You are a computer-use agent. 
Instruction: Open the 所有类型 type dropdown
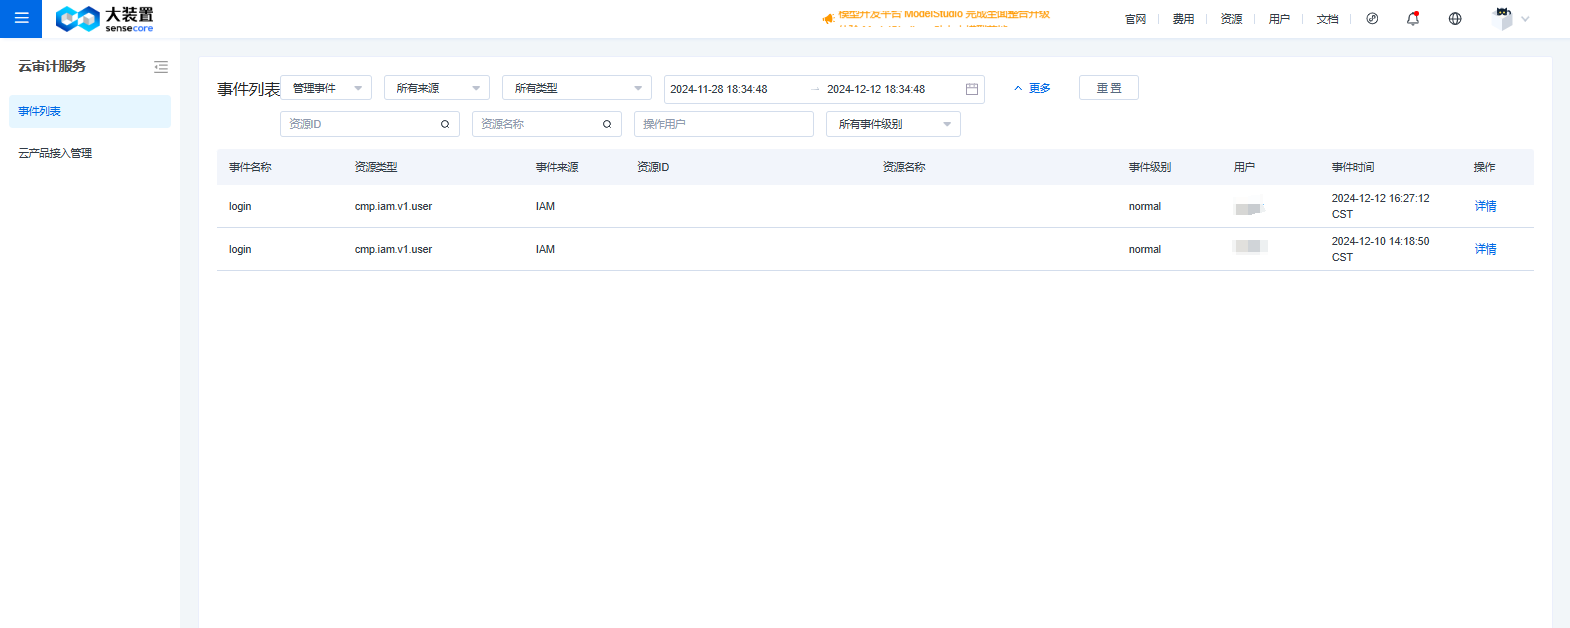coord(577,88)
